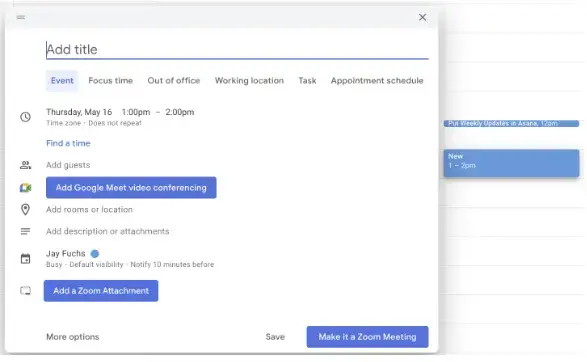Click the calendar icon beside Jay Fuchs
The width and height of the screenshot is (587, 362).
pyautogui.click(x=25, y=259)
